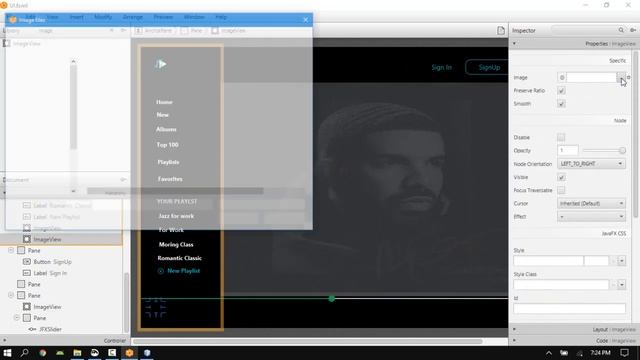Open Chrome from the taskbar
The width and height of the screenshot is (640, 360).
[x=42, y=353]
